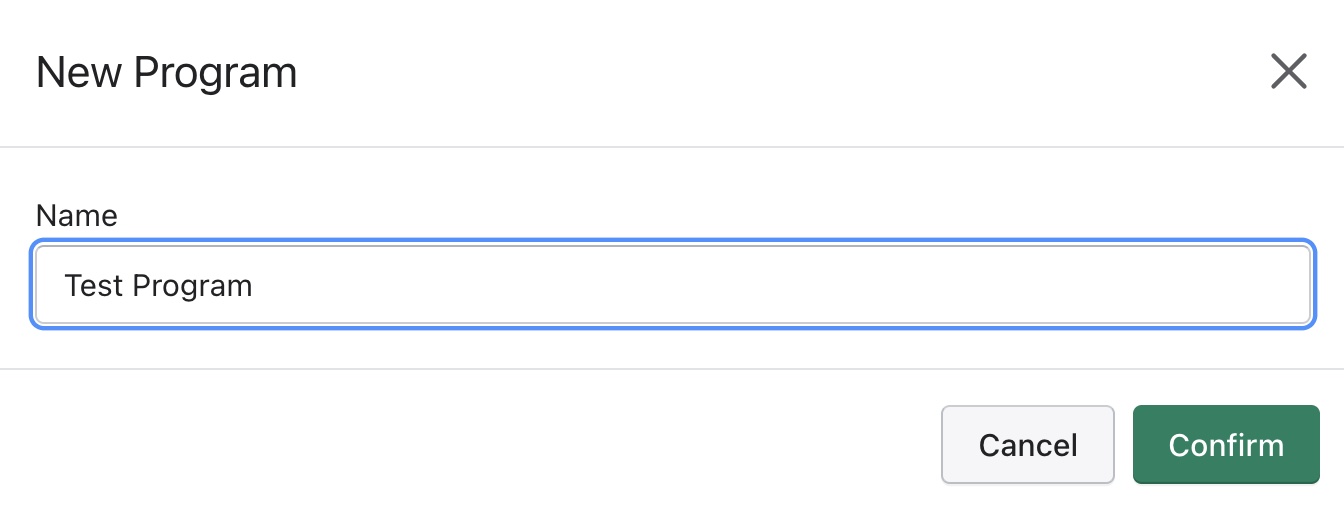Place cursor in the program name box
This screenshot has width=1344, height=512.
coord(672,286)
